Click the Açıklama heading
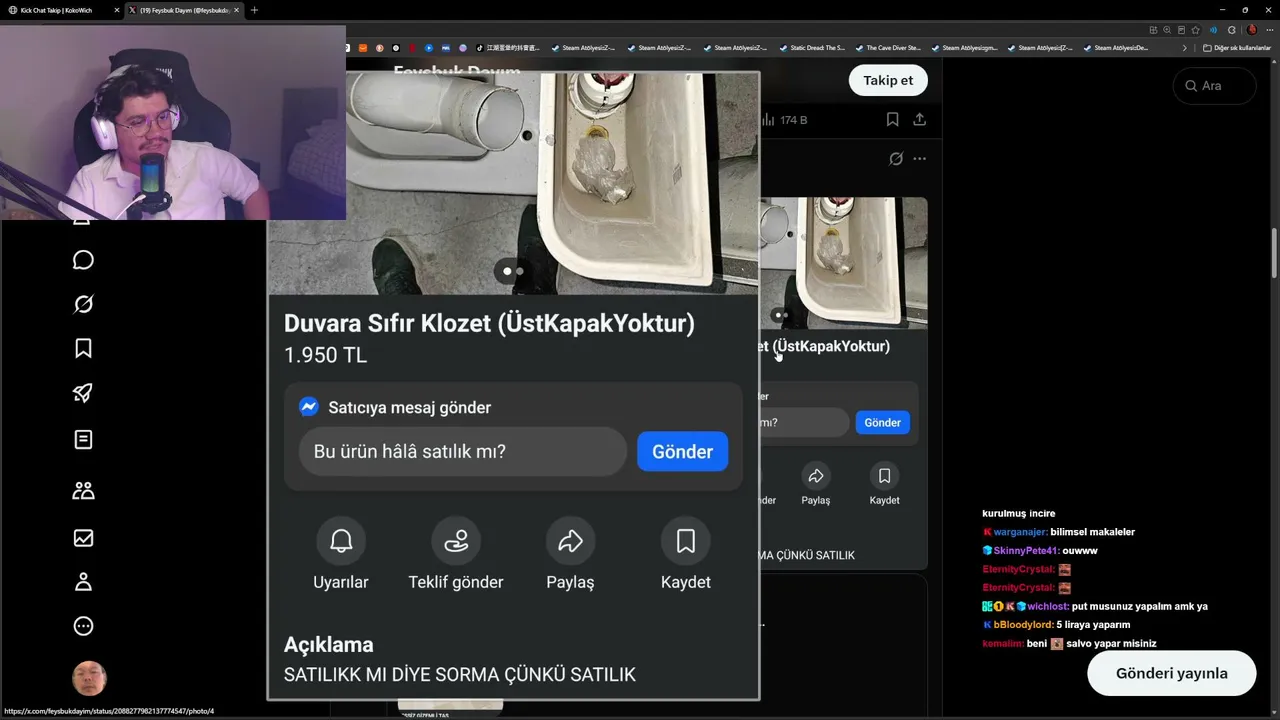The width and height of the screenshot is (1280, 720). point(328,645)
